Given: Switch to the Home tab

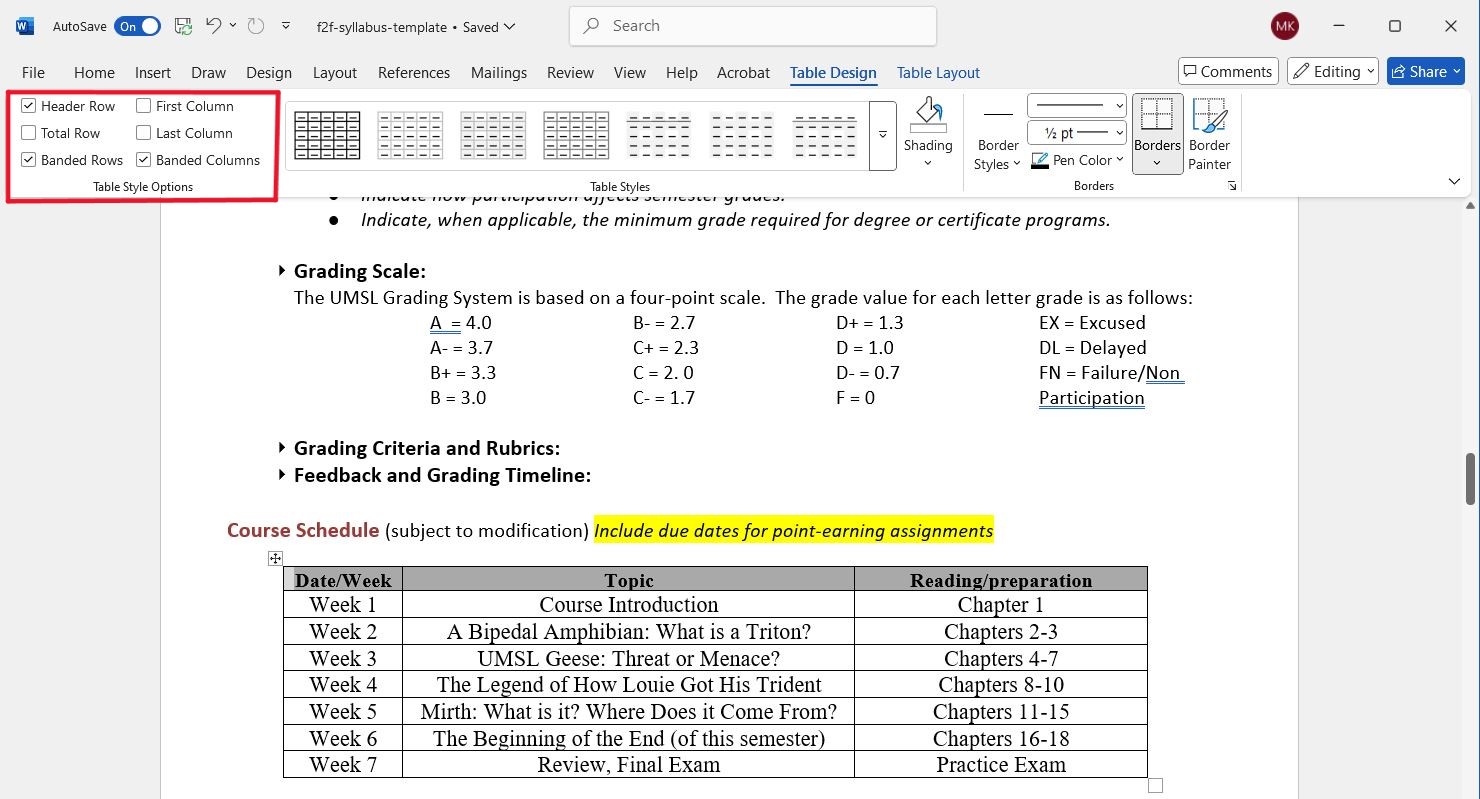Looking at the screenshot, I should coord(94,72).
